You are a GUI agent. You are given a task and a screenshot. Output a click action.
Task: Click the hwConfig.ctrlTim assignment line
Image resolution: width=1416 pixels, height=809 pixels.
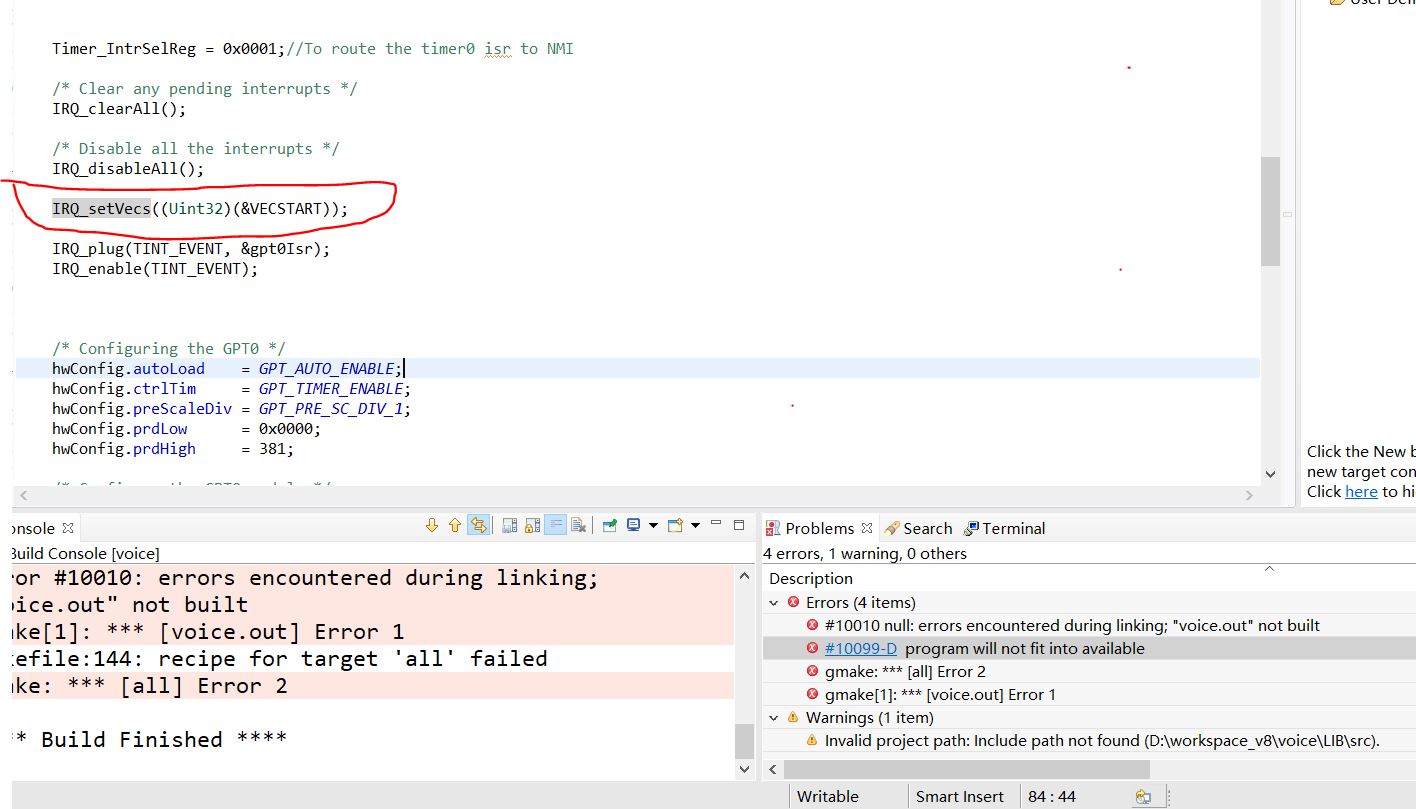tap(231, 388)
